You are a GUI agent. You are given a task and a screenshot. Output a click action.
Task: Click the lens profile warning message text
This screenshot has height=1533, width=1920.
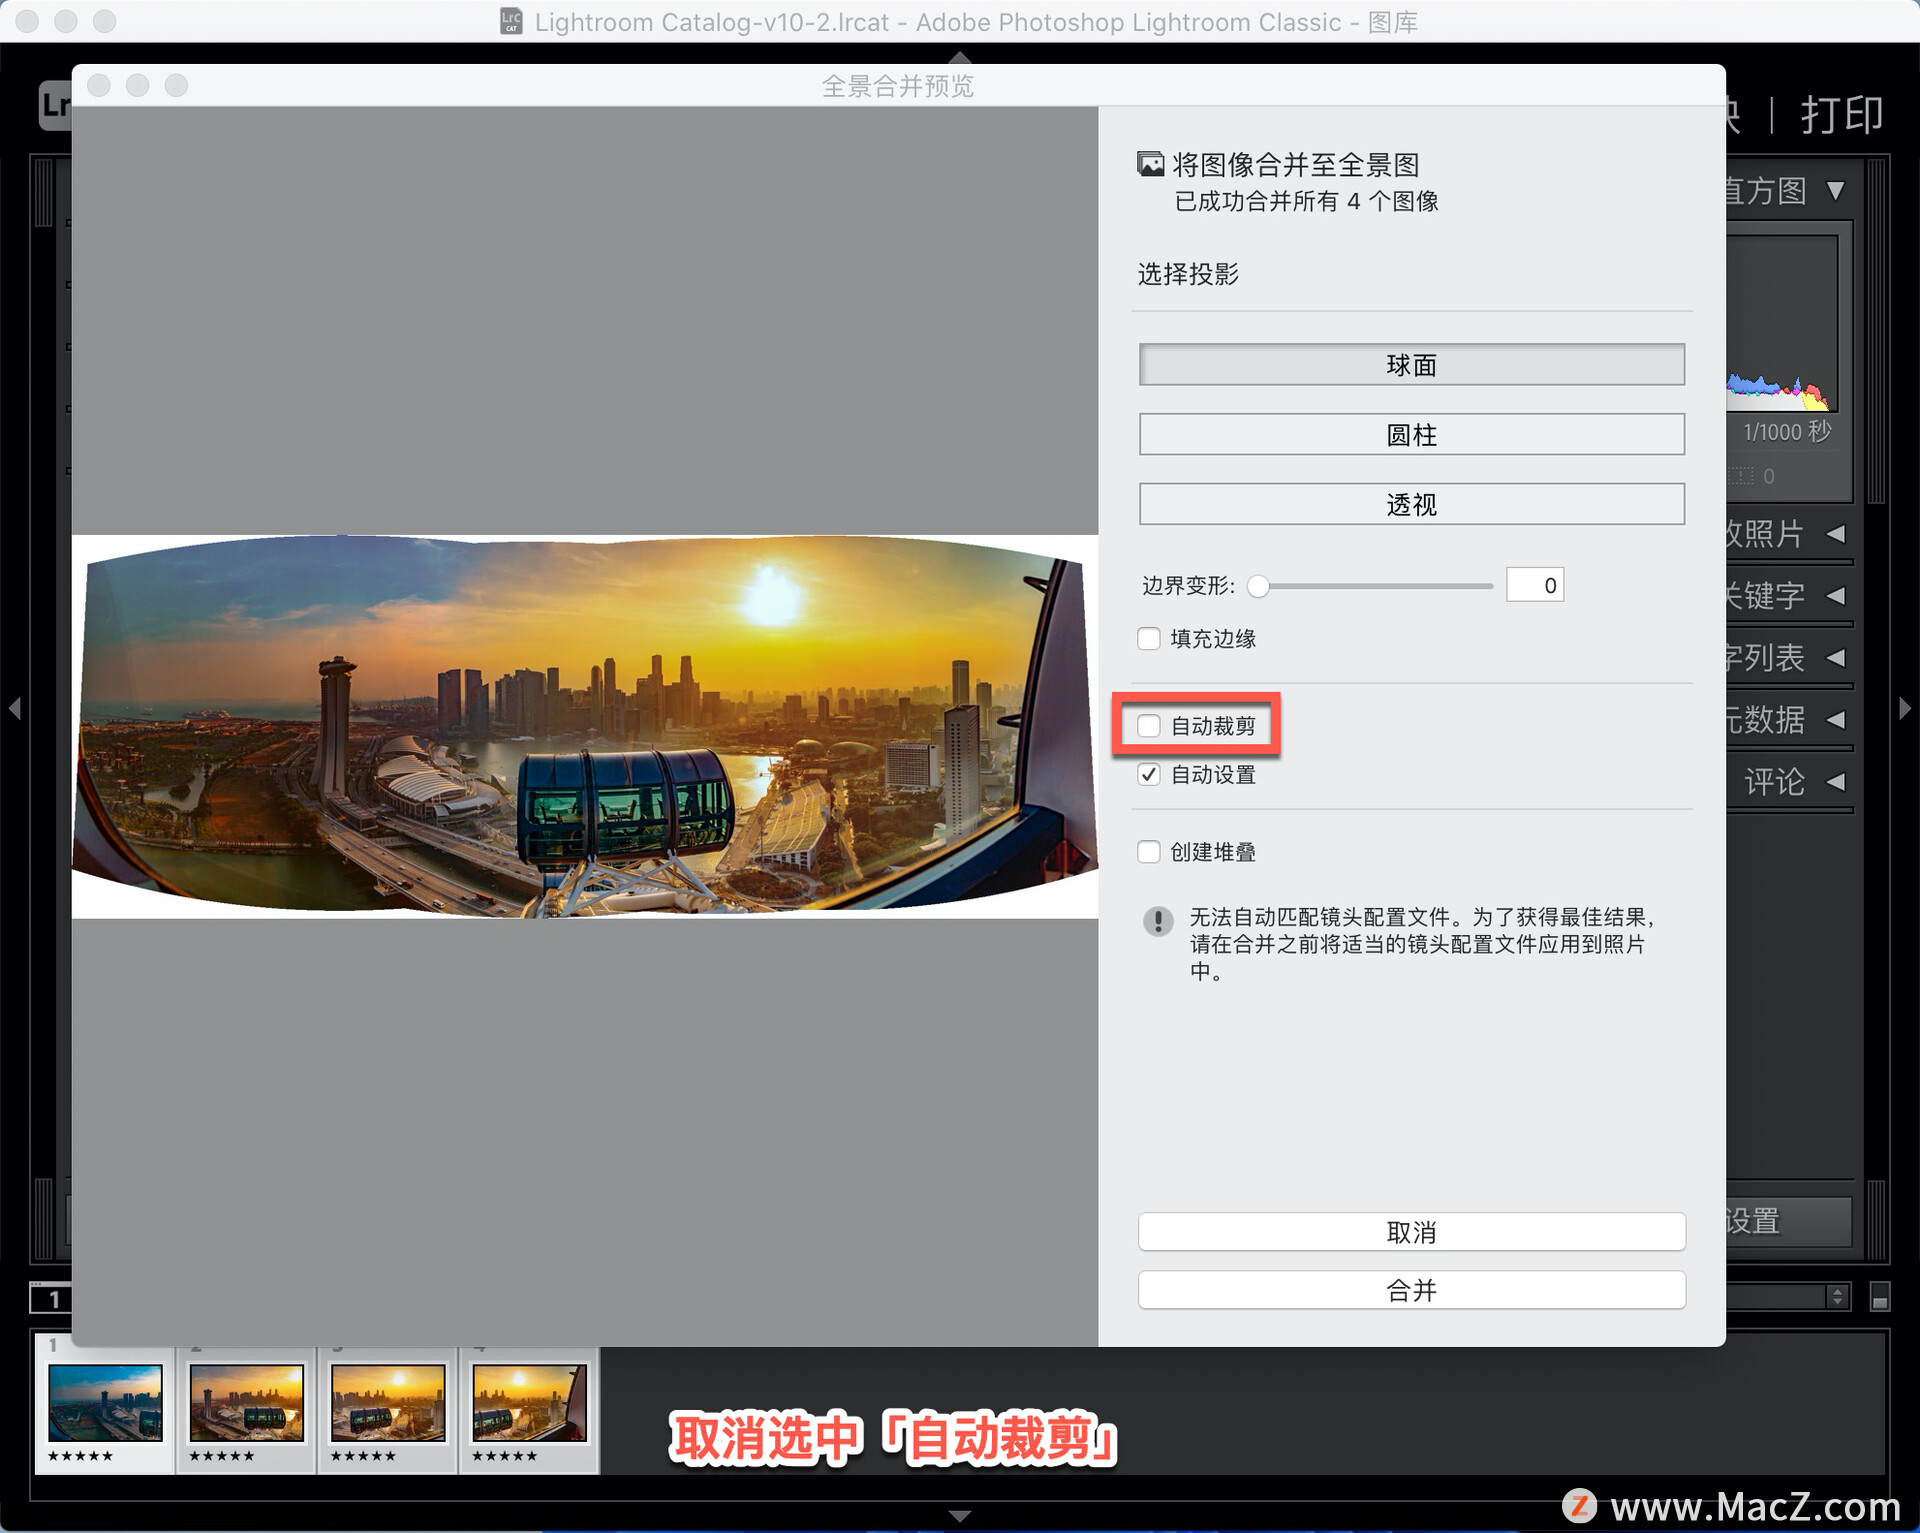(1421, 944)
